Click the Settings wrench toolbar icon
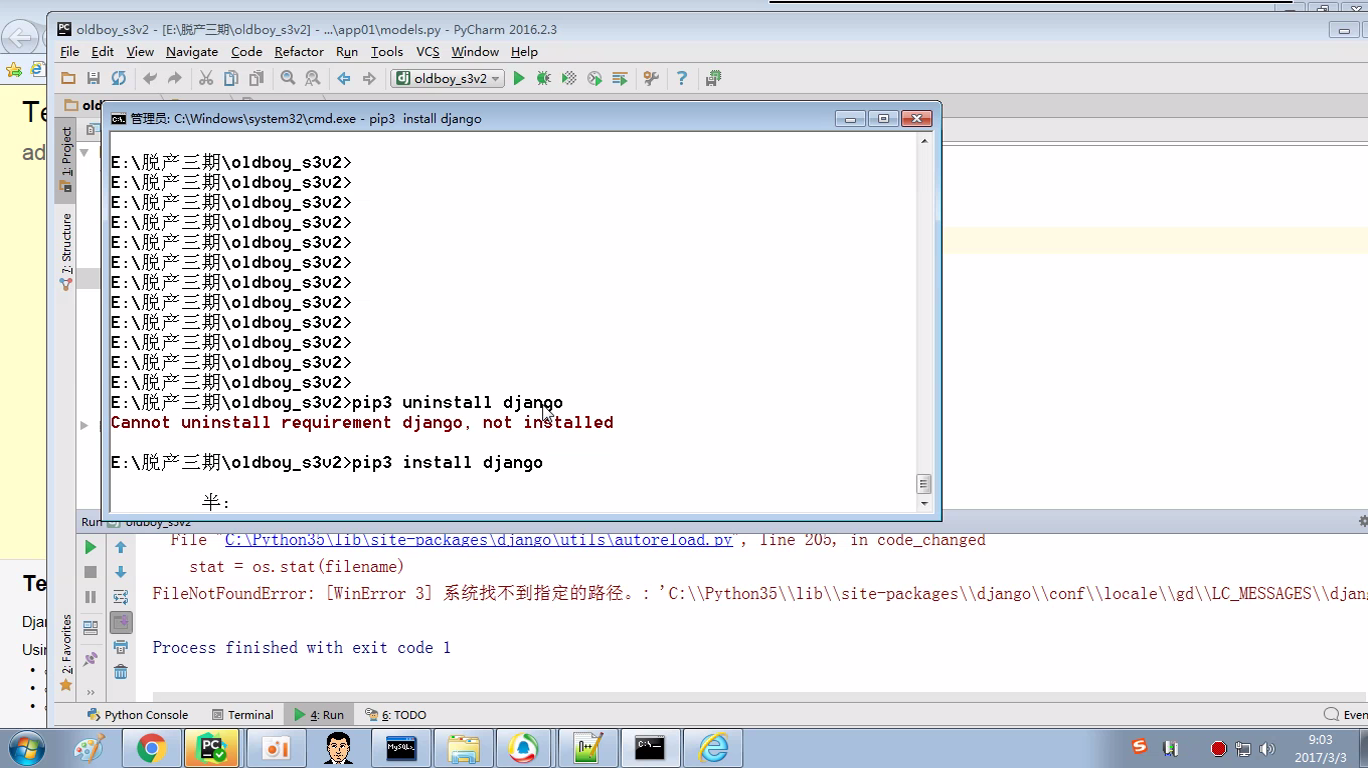 tap(651, 78)
